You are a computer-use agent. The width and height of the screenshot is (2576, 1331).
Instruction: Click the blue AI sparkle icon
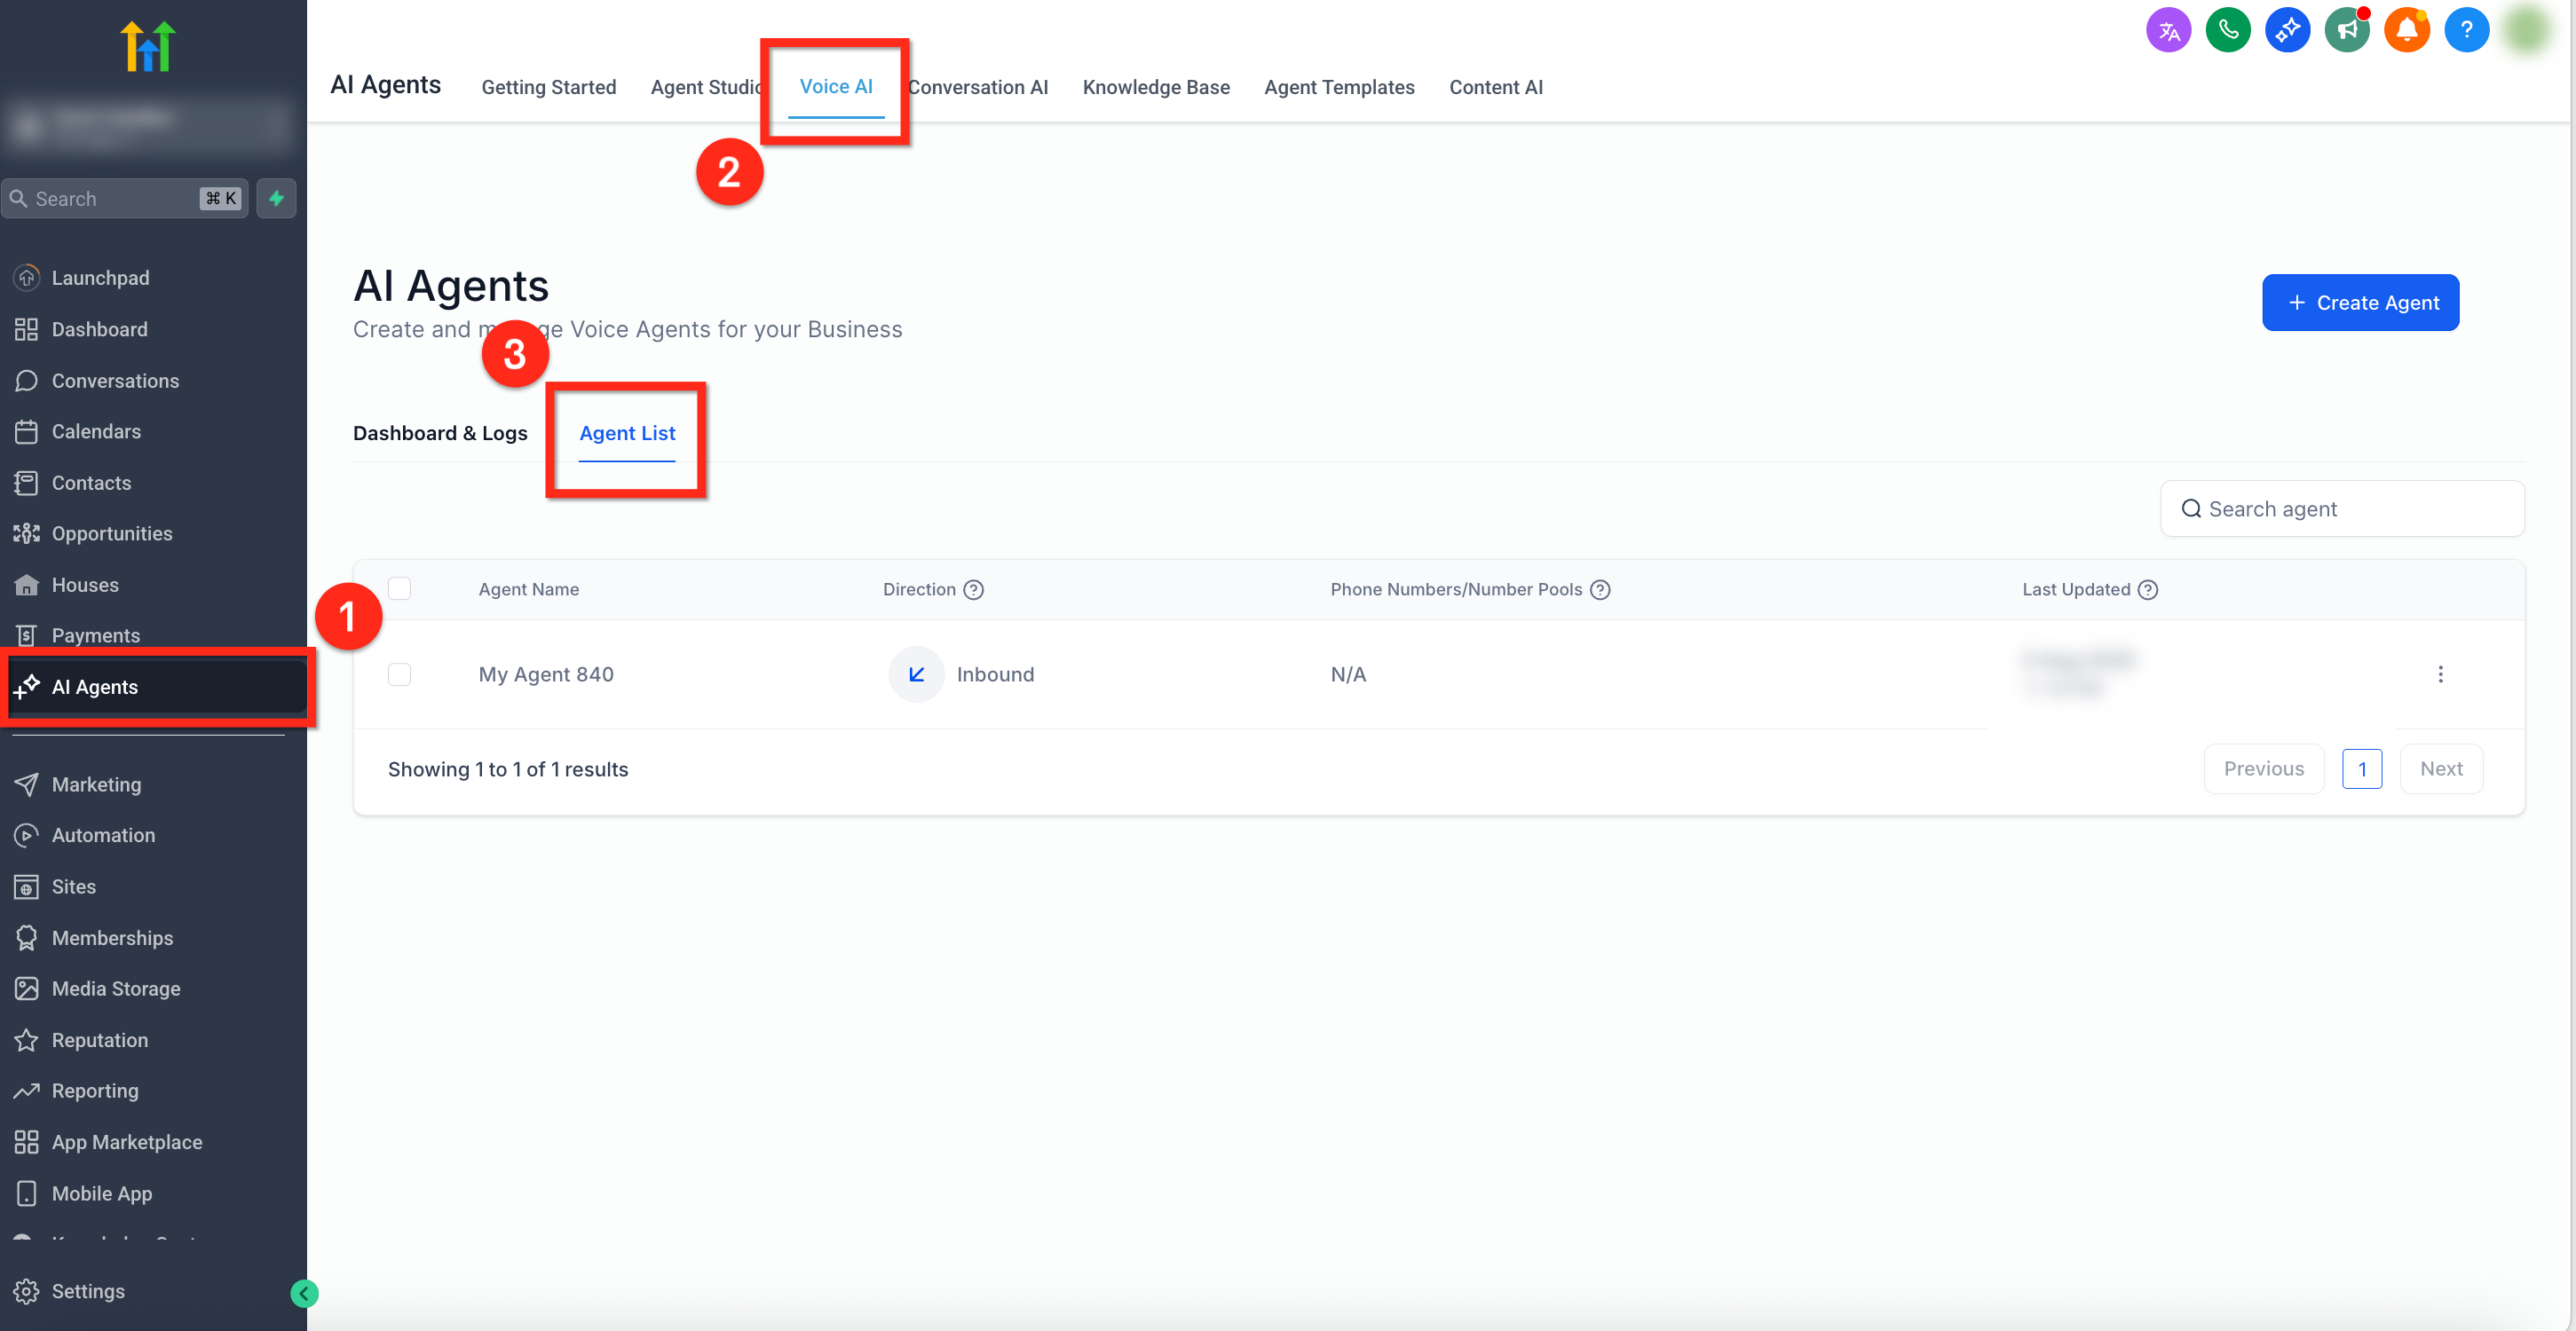2287,30
